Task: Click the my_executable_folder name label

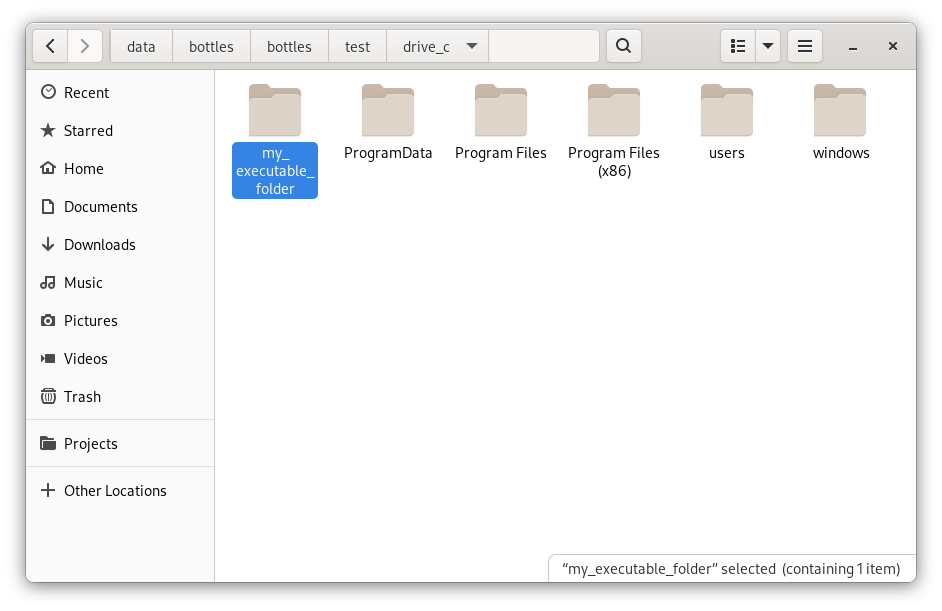Action: [275, 171]
